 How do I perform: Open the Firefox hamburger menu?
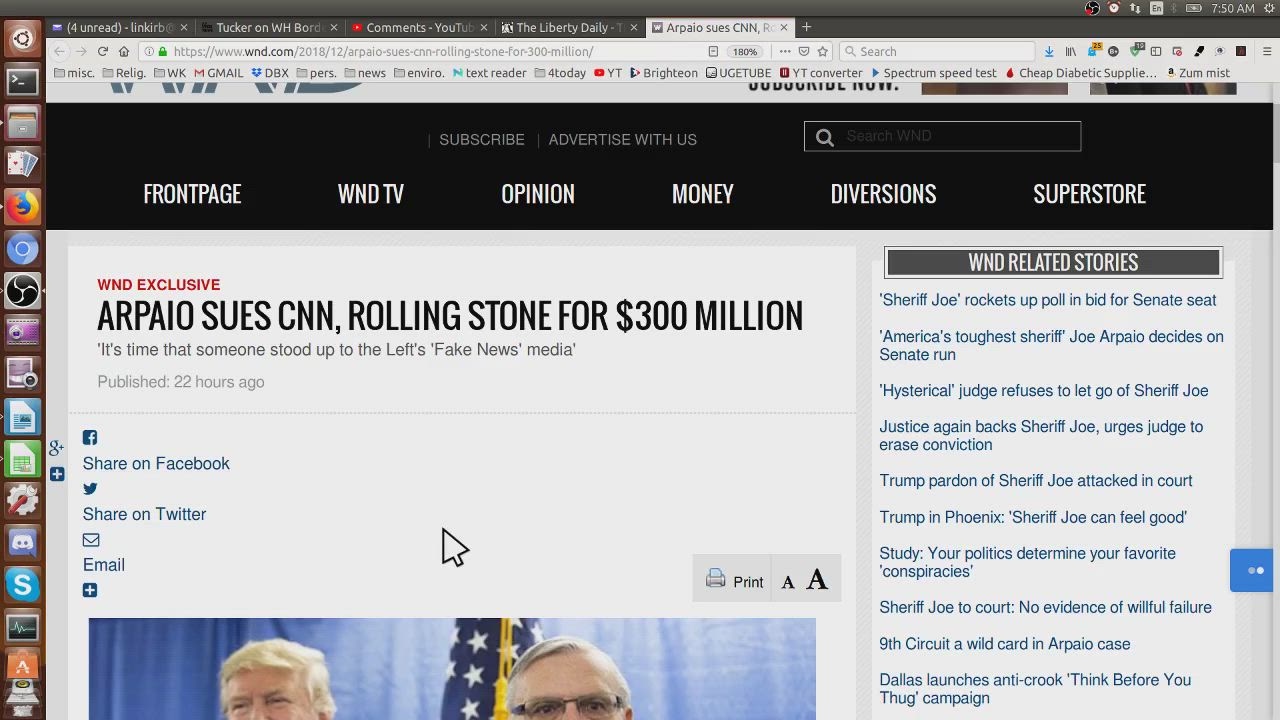tap(1266, 51)
